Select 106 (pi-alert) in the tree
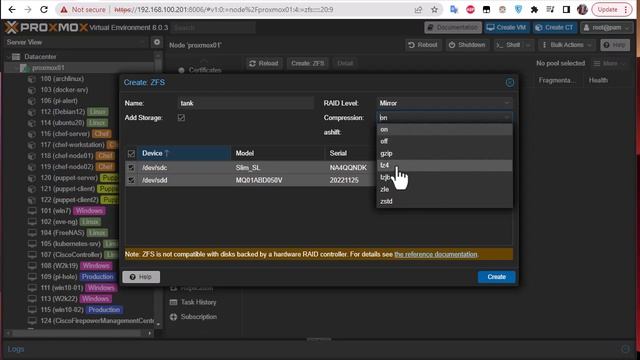 [59, 101]
